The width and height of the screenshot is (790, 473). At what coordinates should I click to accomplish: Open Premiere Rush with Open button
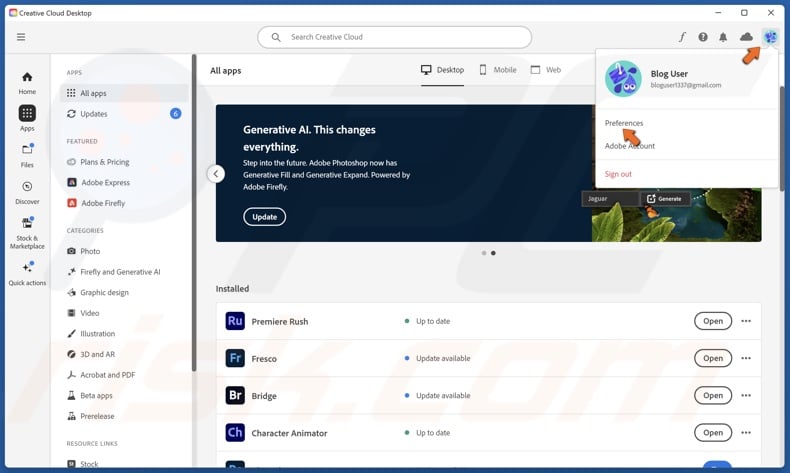713,321
